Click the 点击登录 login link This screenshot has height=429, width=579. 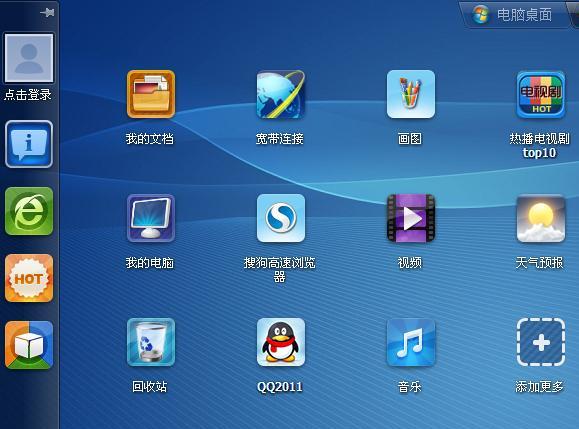coord(28,95)
